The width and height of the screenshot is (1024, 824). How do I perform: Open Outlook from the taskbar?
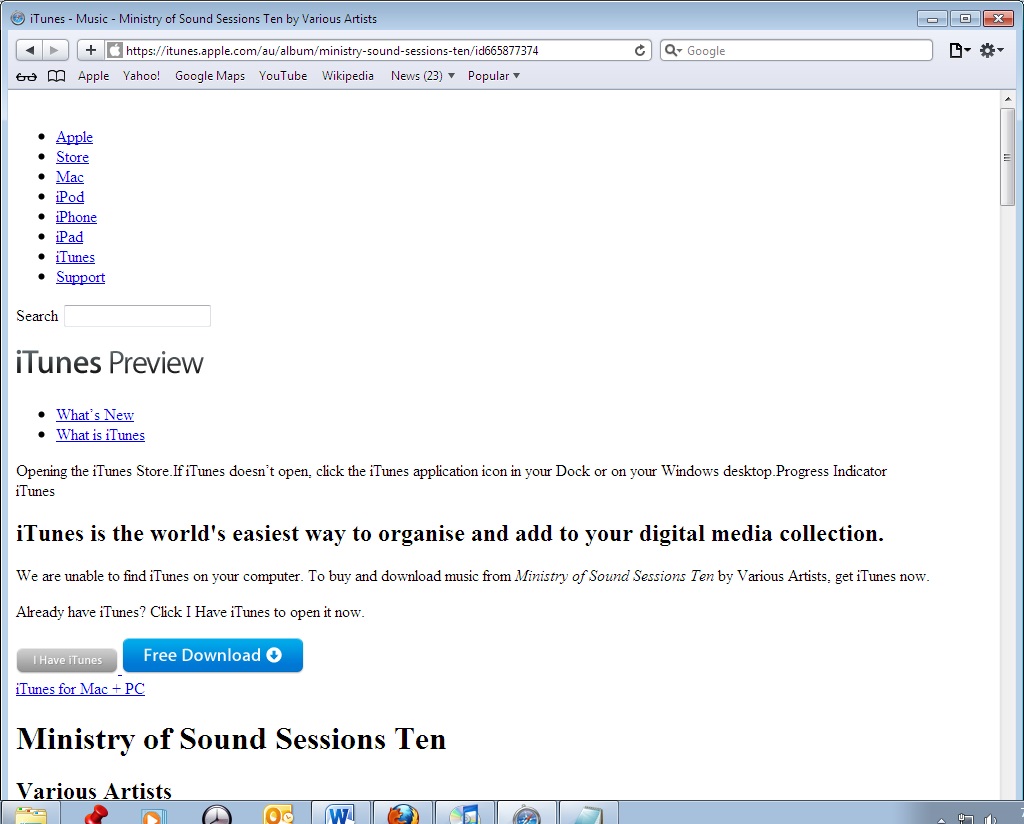[x=278, y=815]
